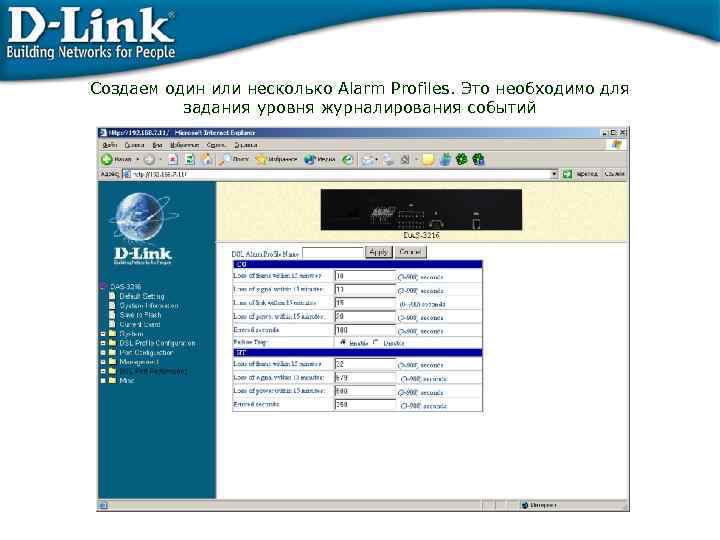The width and height of the screenshot is (720, 540).
Task: Click the Messenger people toolbar icon
Action: click(445, 159)
